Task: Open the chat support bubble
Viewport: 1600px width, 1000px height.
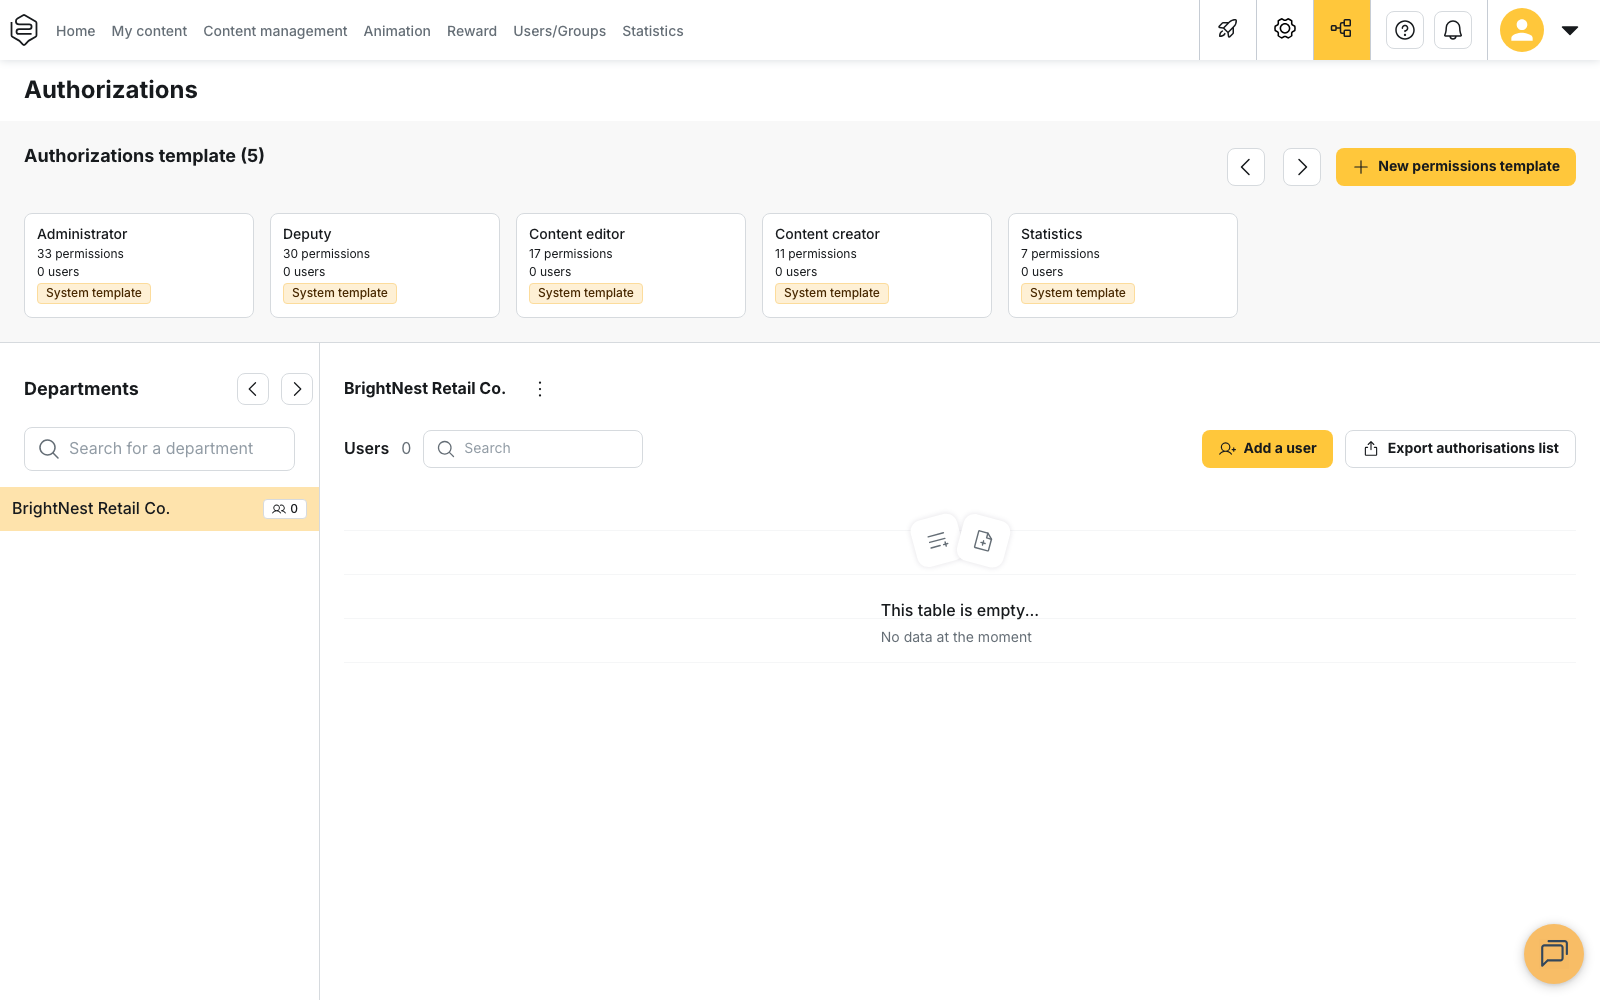Action: point(1554,954)
